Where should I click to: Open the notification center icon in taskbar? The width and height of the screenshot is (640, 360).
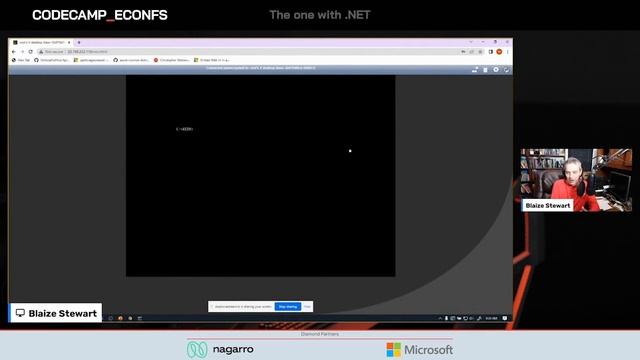tap(505, 318)
